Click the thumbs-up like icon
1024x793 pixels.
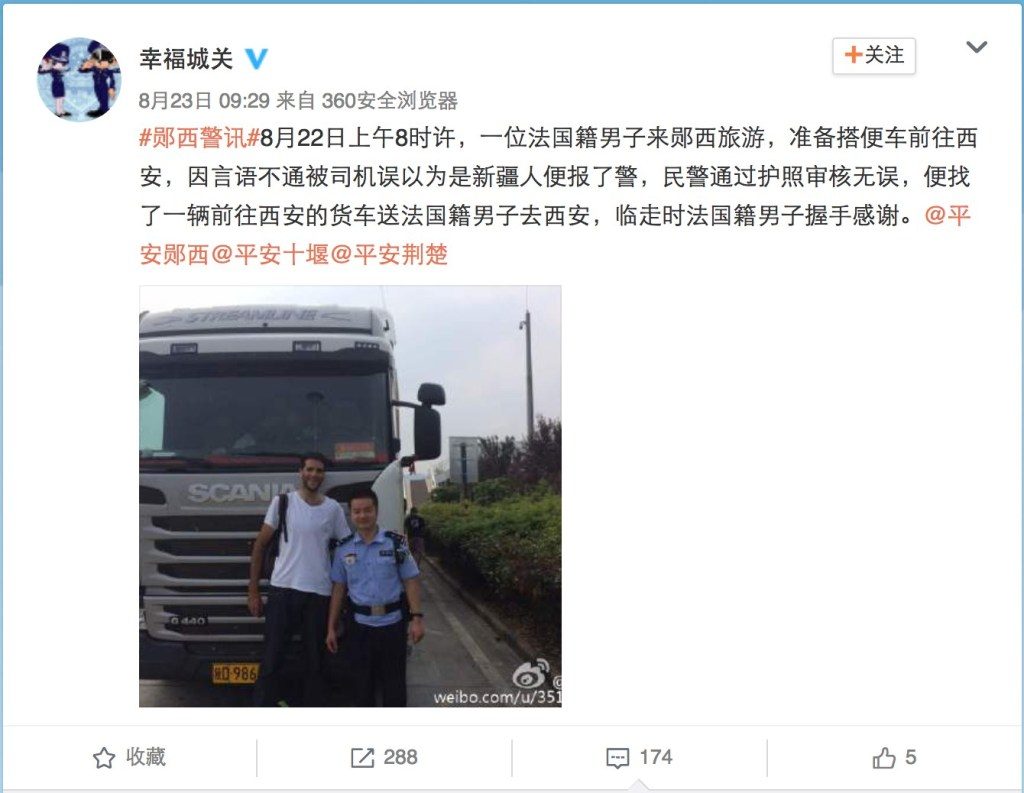coord(884,758)
